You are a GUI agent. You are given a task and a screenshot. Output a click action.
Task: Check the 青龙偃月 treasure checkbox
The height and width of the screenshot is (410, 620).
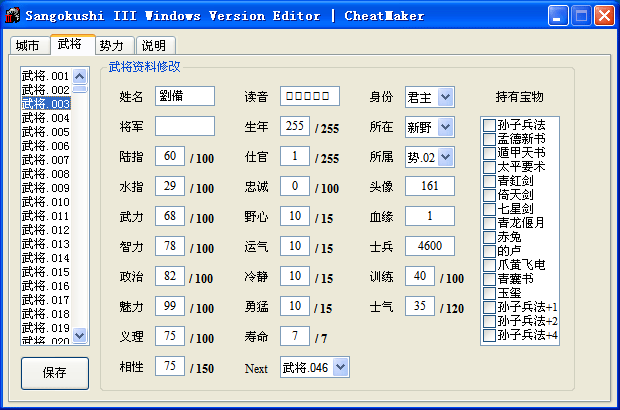click(489, 223)
